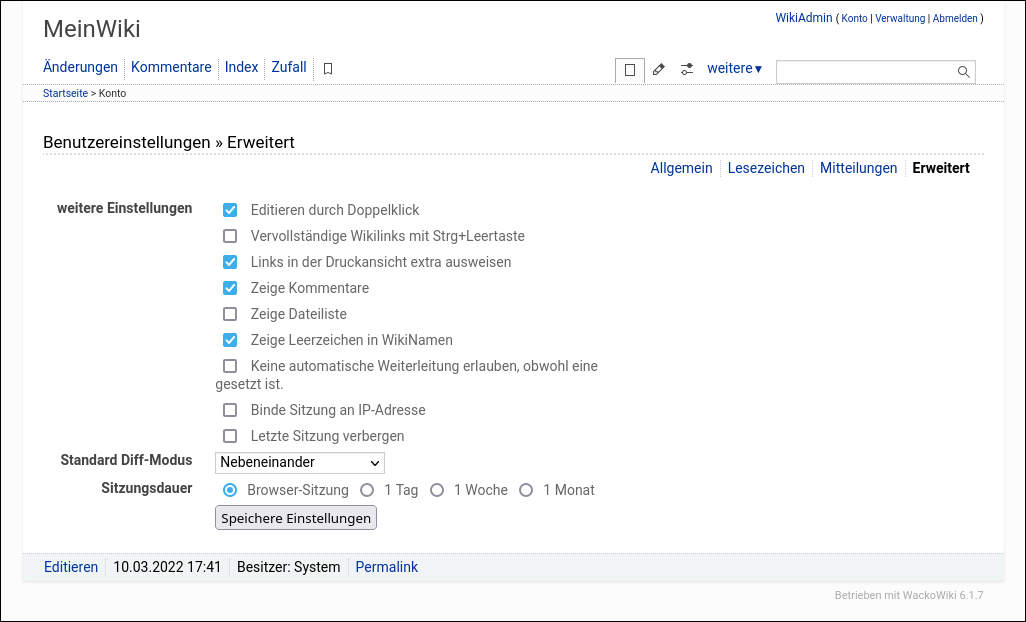Open the Änderungen page
This screenshot has width=1026, height=622.
80,67
